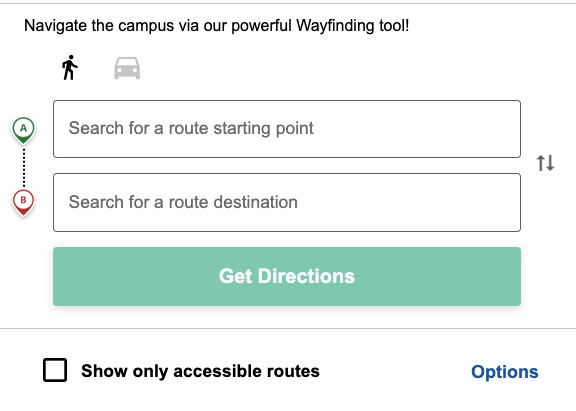Choose car directions via gray vehicle icon

[127, 68]
